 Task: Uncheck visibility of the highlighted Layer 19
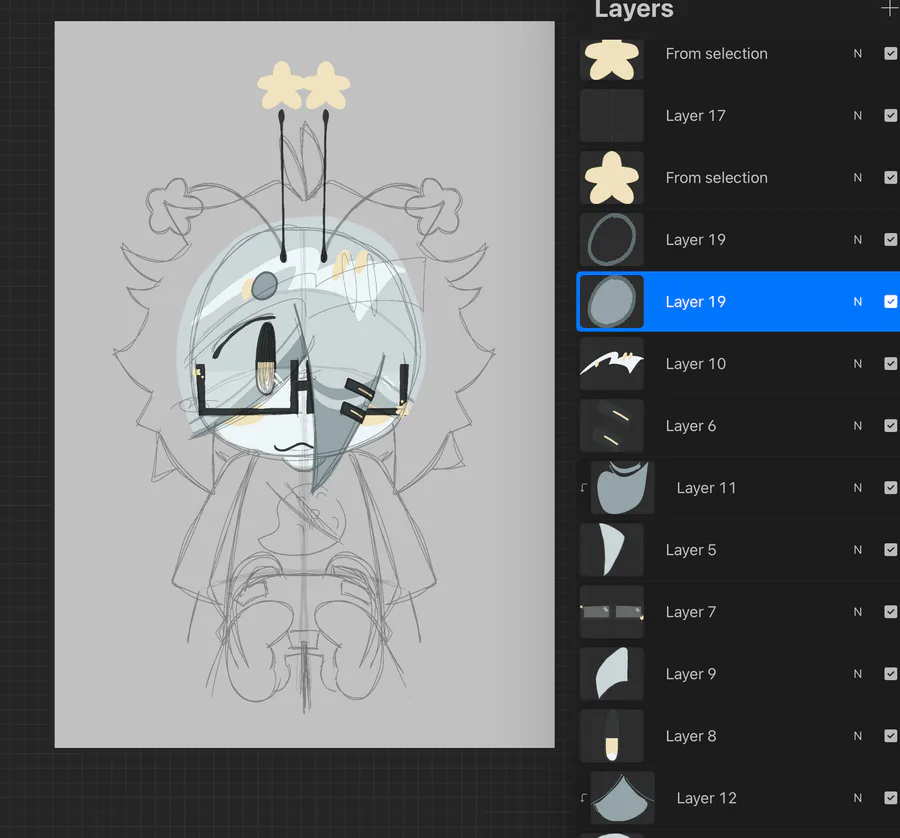coord(891,301)
